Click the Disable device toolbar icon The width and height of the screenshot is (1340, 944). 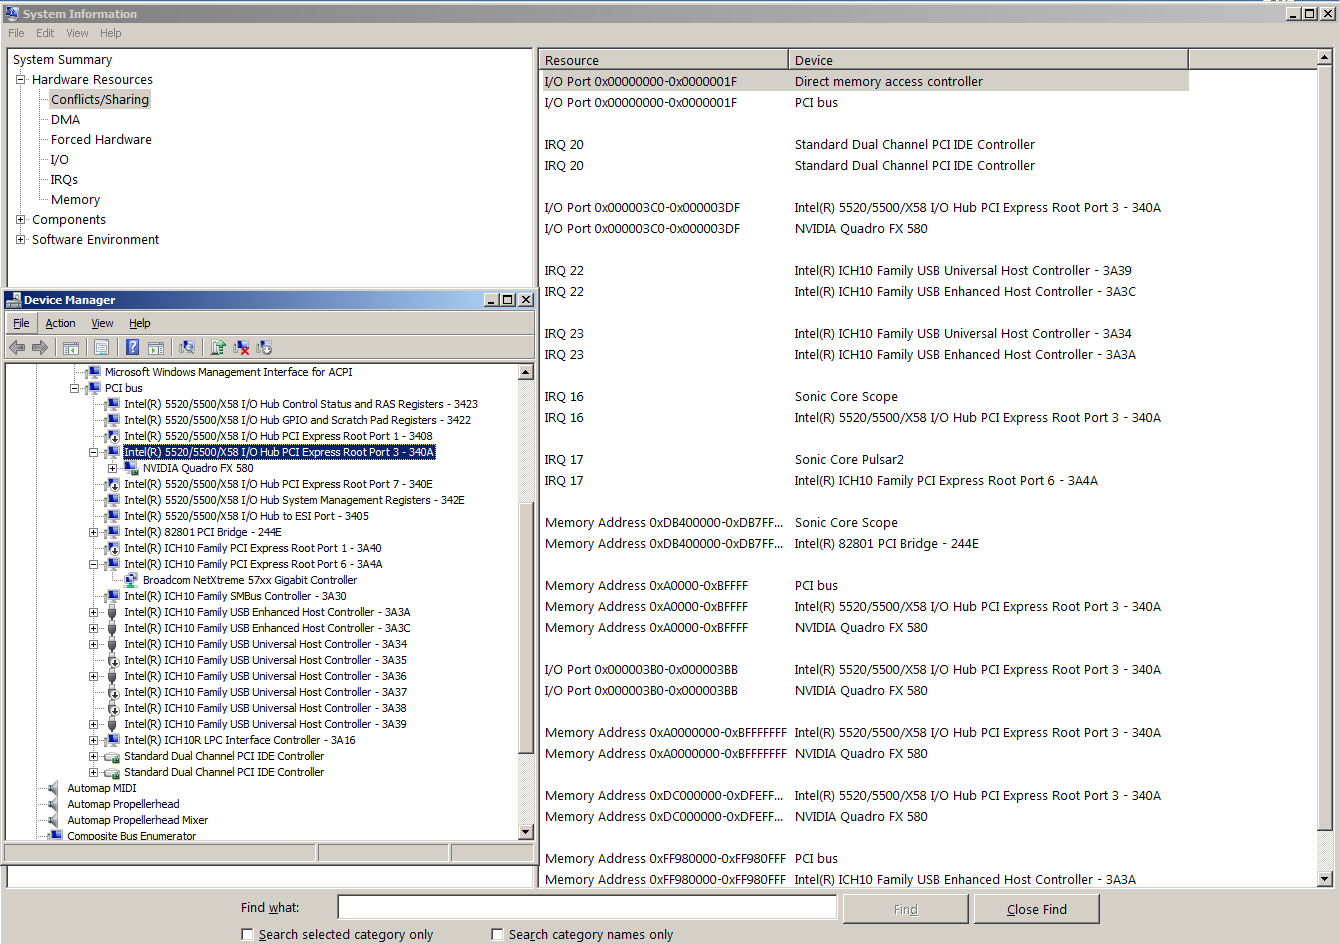[264, 347]
